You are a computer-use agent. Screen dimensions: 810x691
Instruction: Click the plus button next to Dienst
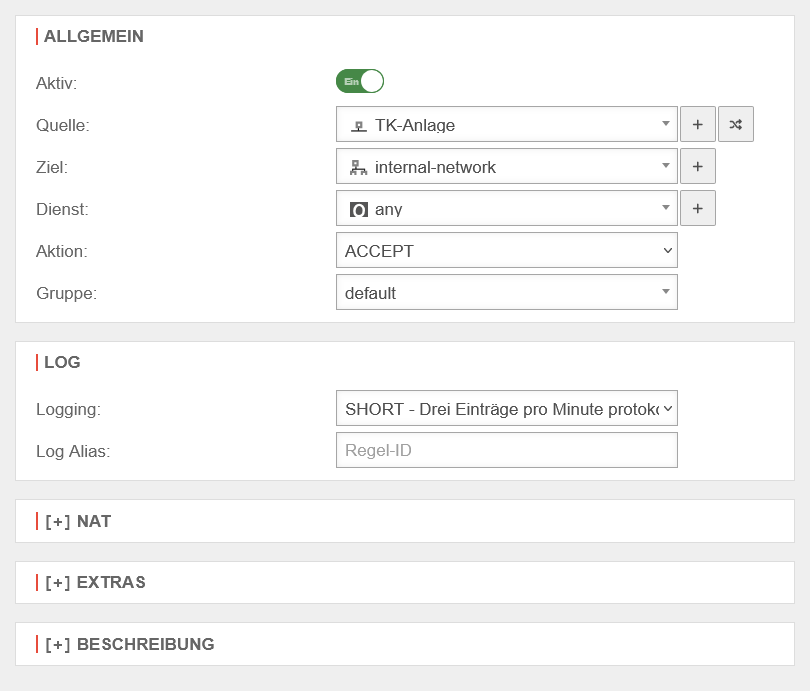click(698, 209)
